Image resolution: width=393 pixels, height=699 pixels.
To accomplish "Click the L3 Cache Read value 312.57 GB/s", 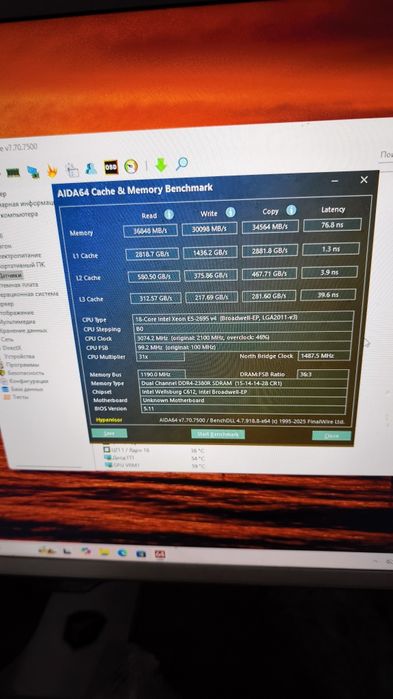I will [156, 298].
